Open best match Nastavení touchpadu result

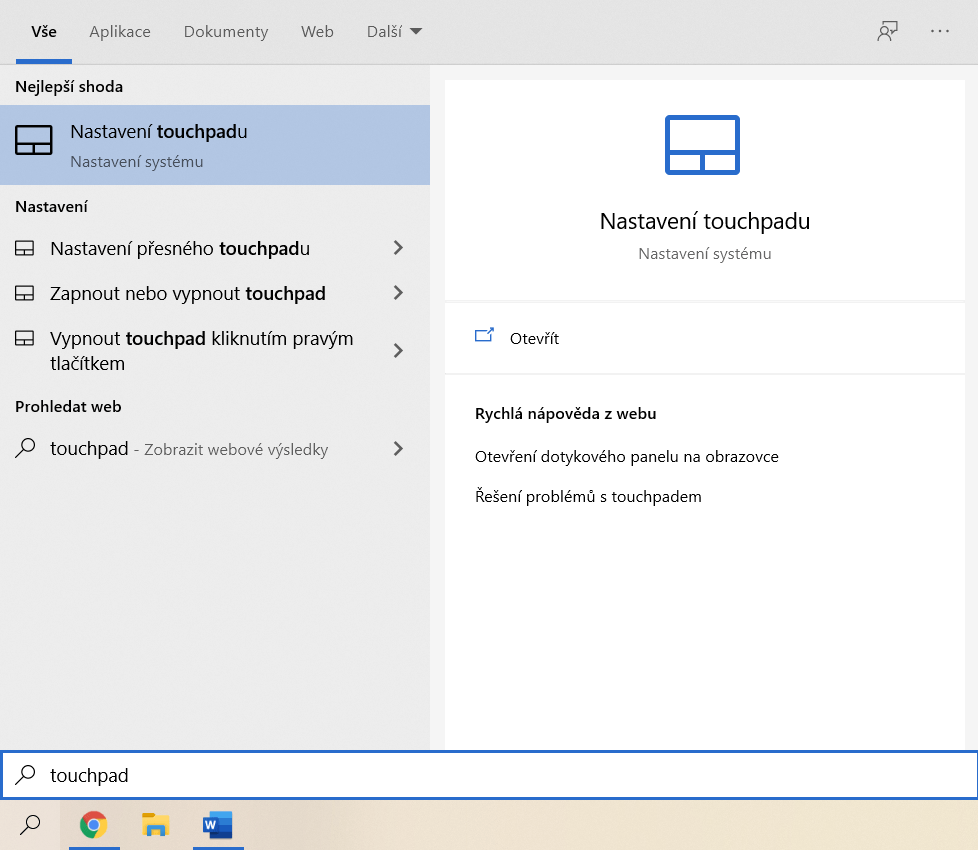tap(215, 145)
